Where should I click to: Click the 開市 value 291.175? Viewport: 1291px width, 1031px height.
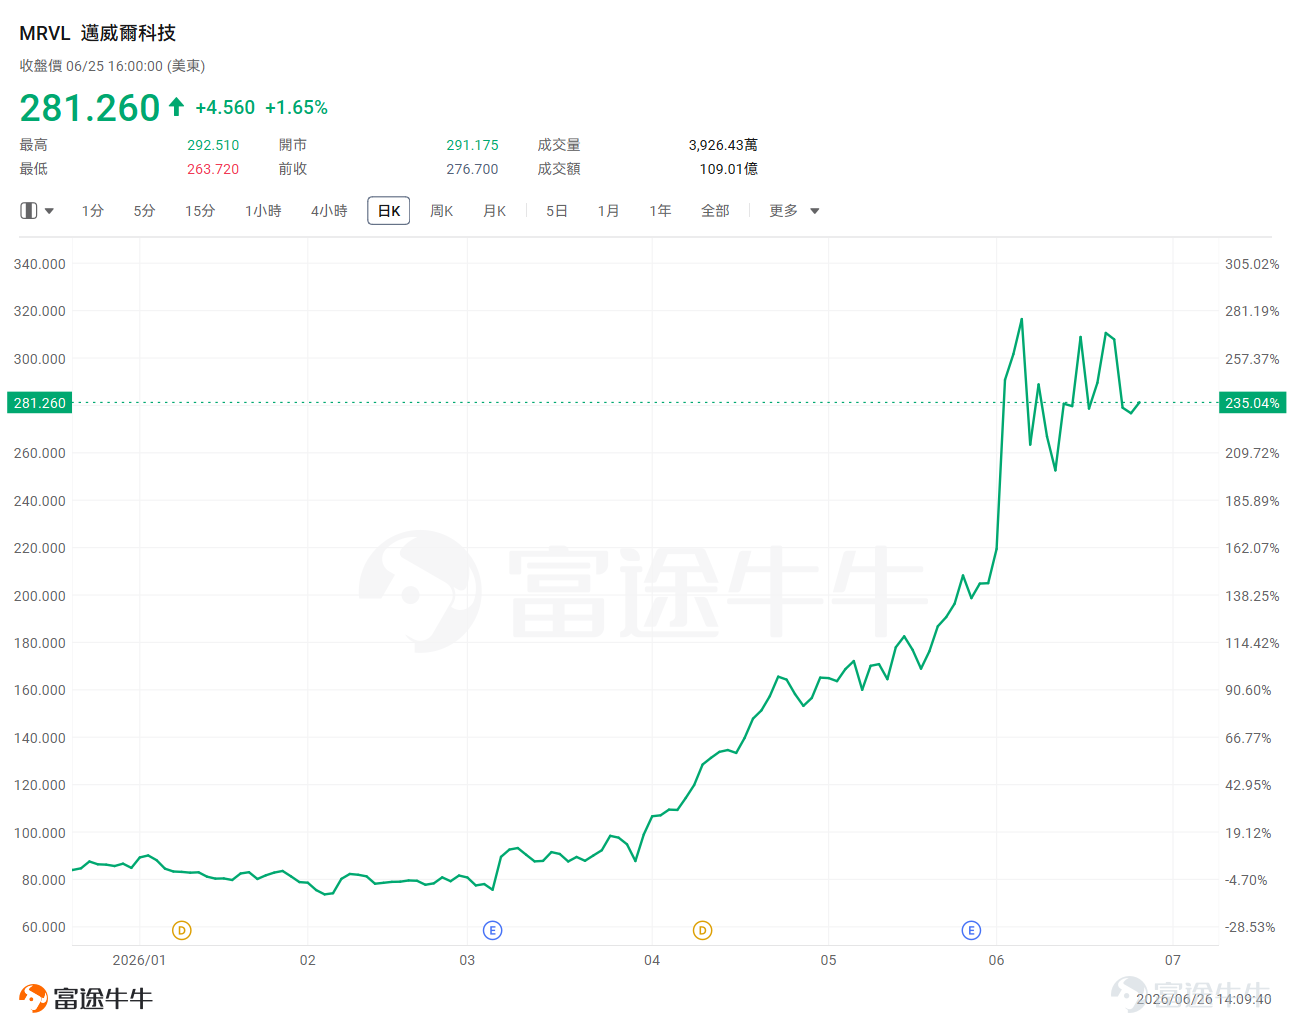pos(472,145)
